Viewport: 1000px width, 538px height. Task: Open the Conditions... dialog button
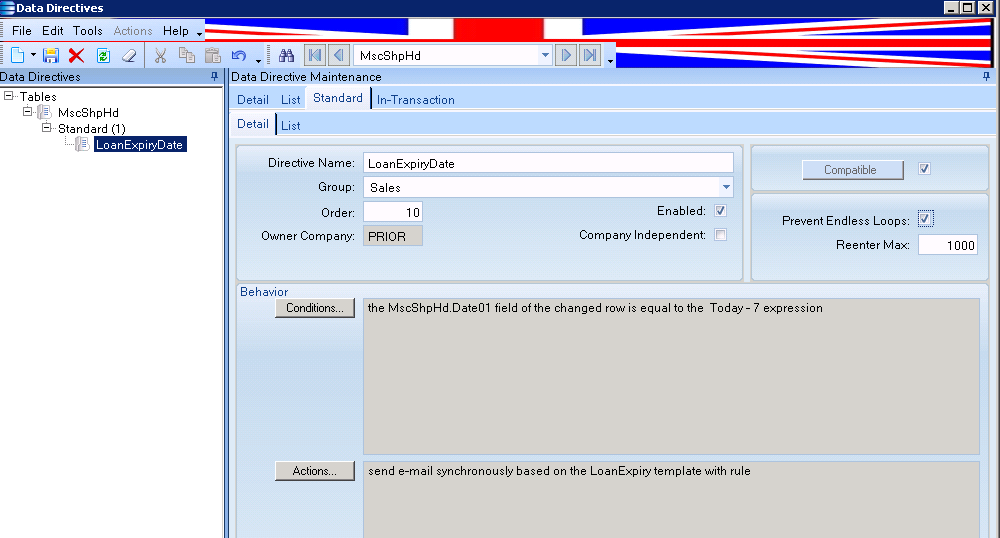pyautogui.click(x=315, y=308)
